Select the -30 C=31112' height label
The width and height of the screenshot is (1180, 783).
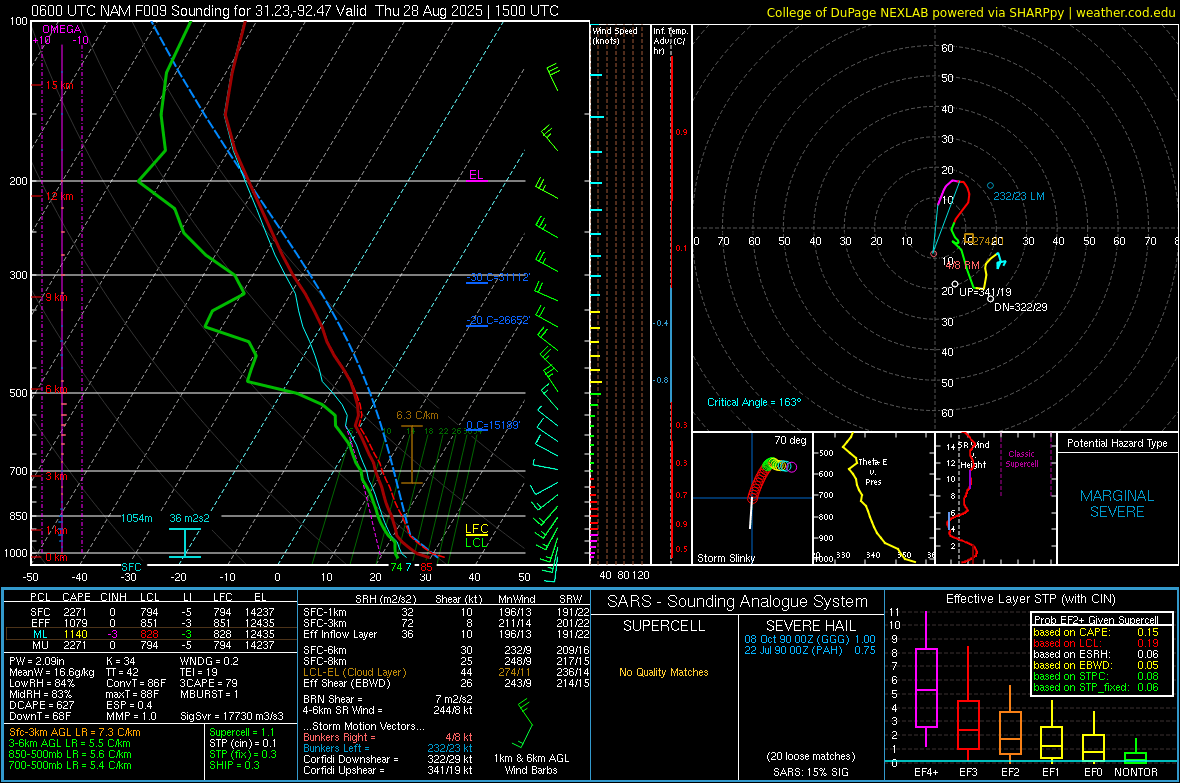497,277
